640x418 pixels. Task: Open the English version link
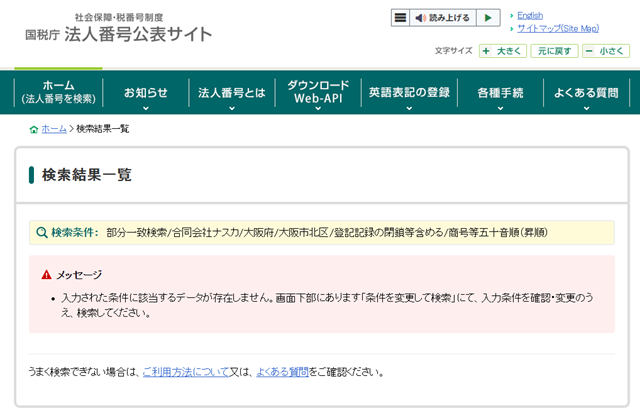530,15
